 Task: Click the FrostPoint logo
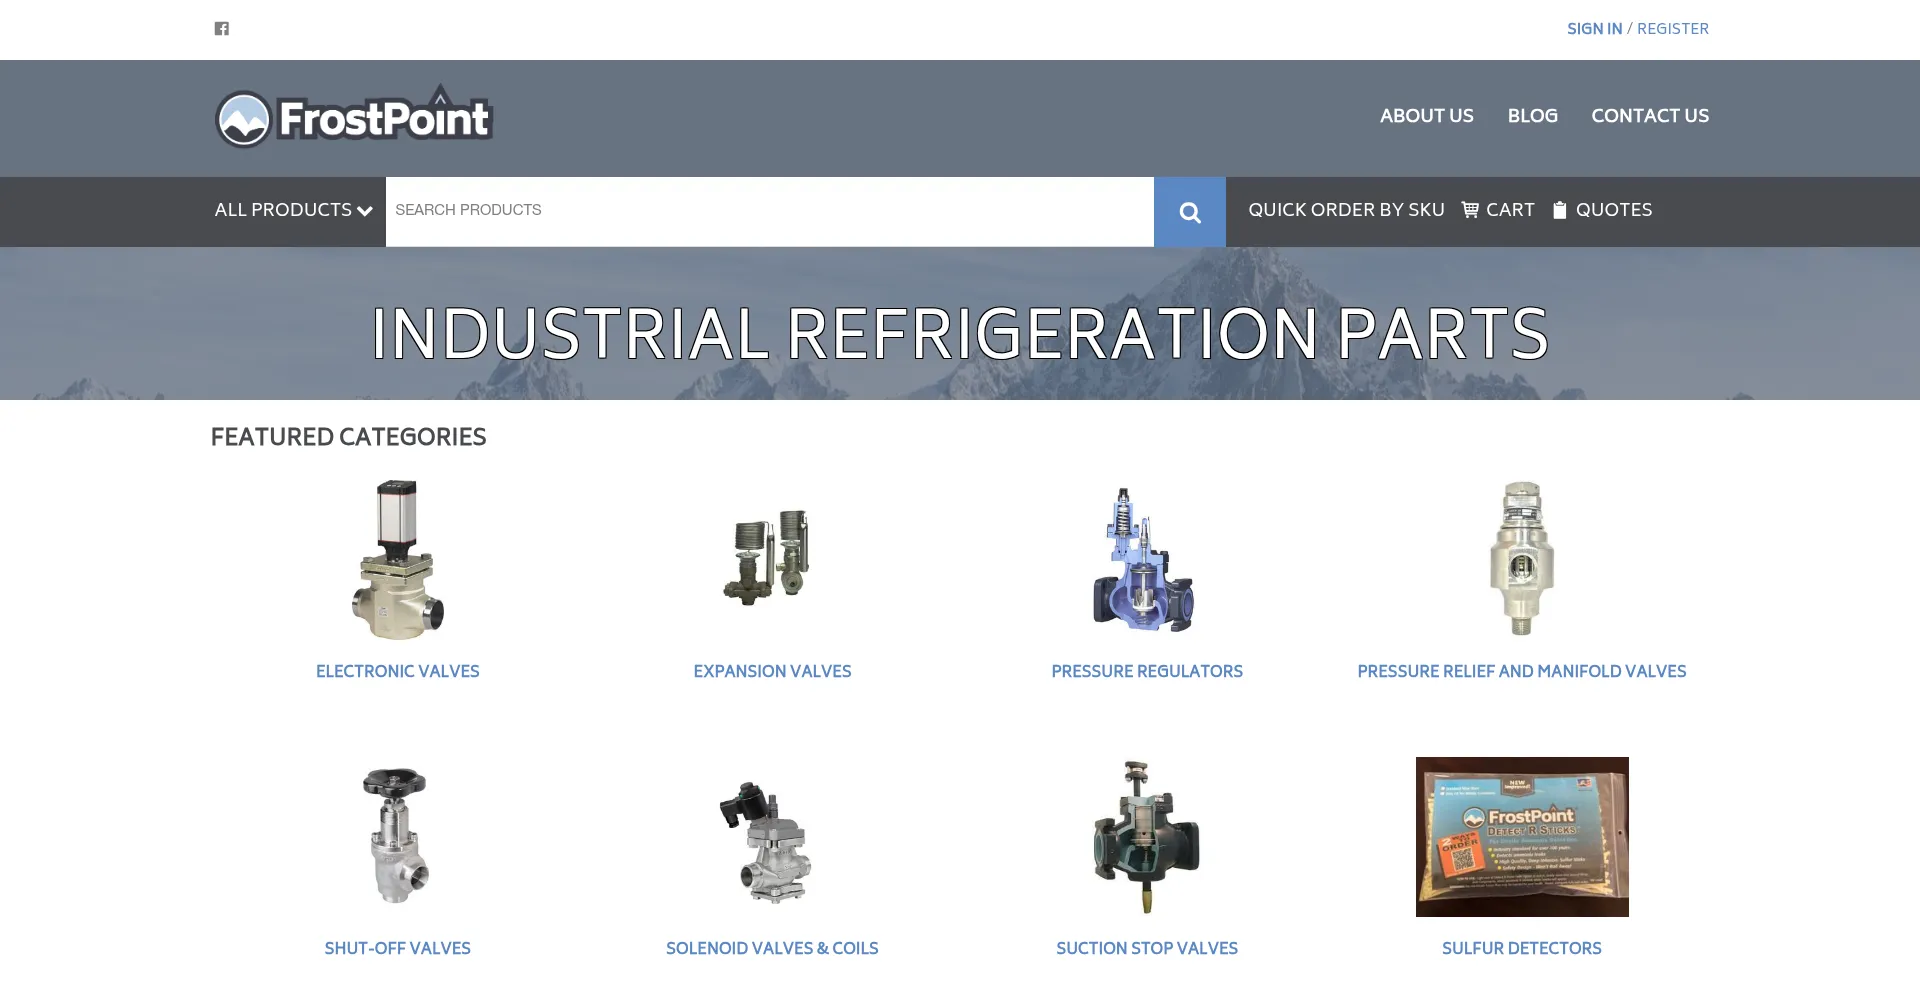point(354,118)
